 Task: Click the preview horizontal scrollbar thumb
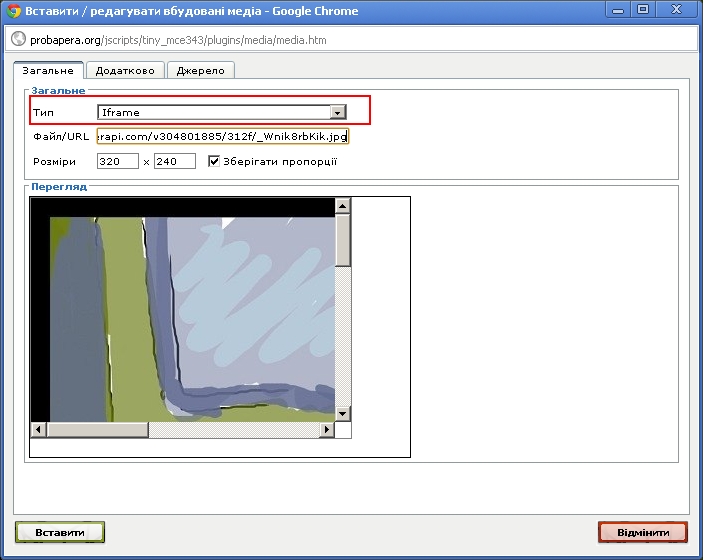[98, 430]
